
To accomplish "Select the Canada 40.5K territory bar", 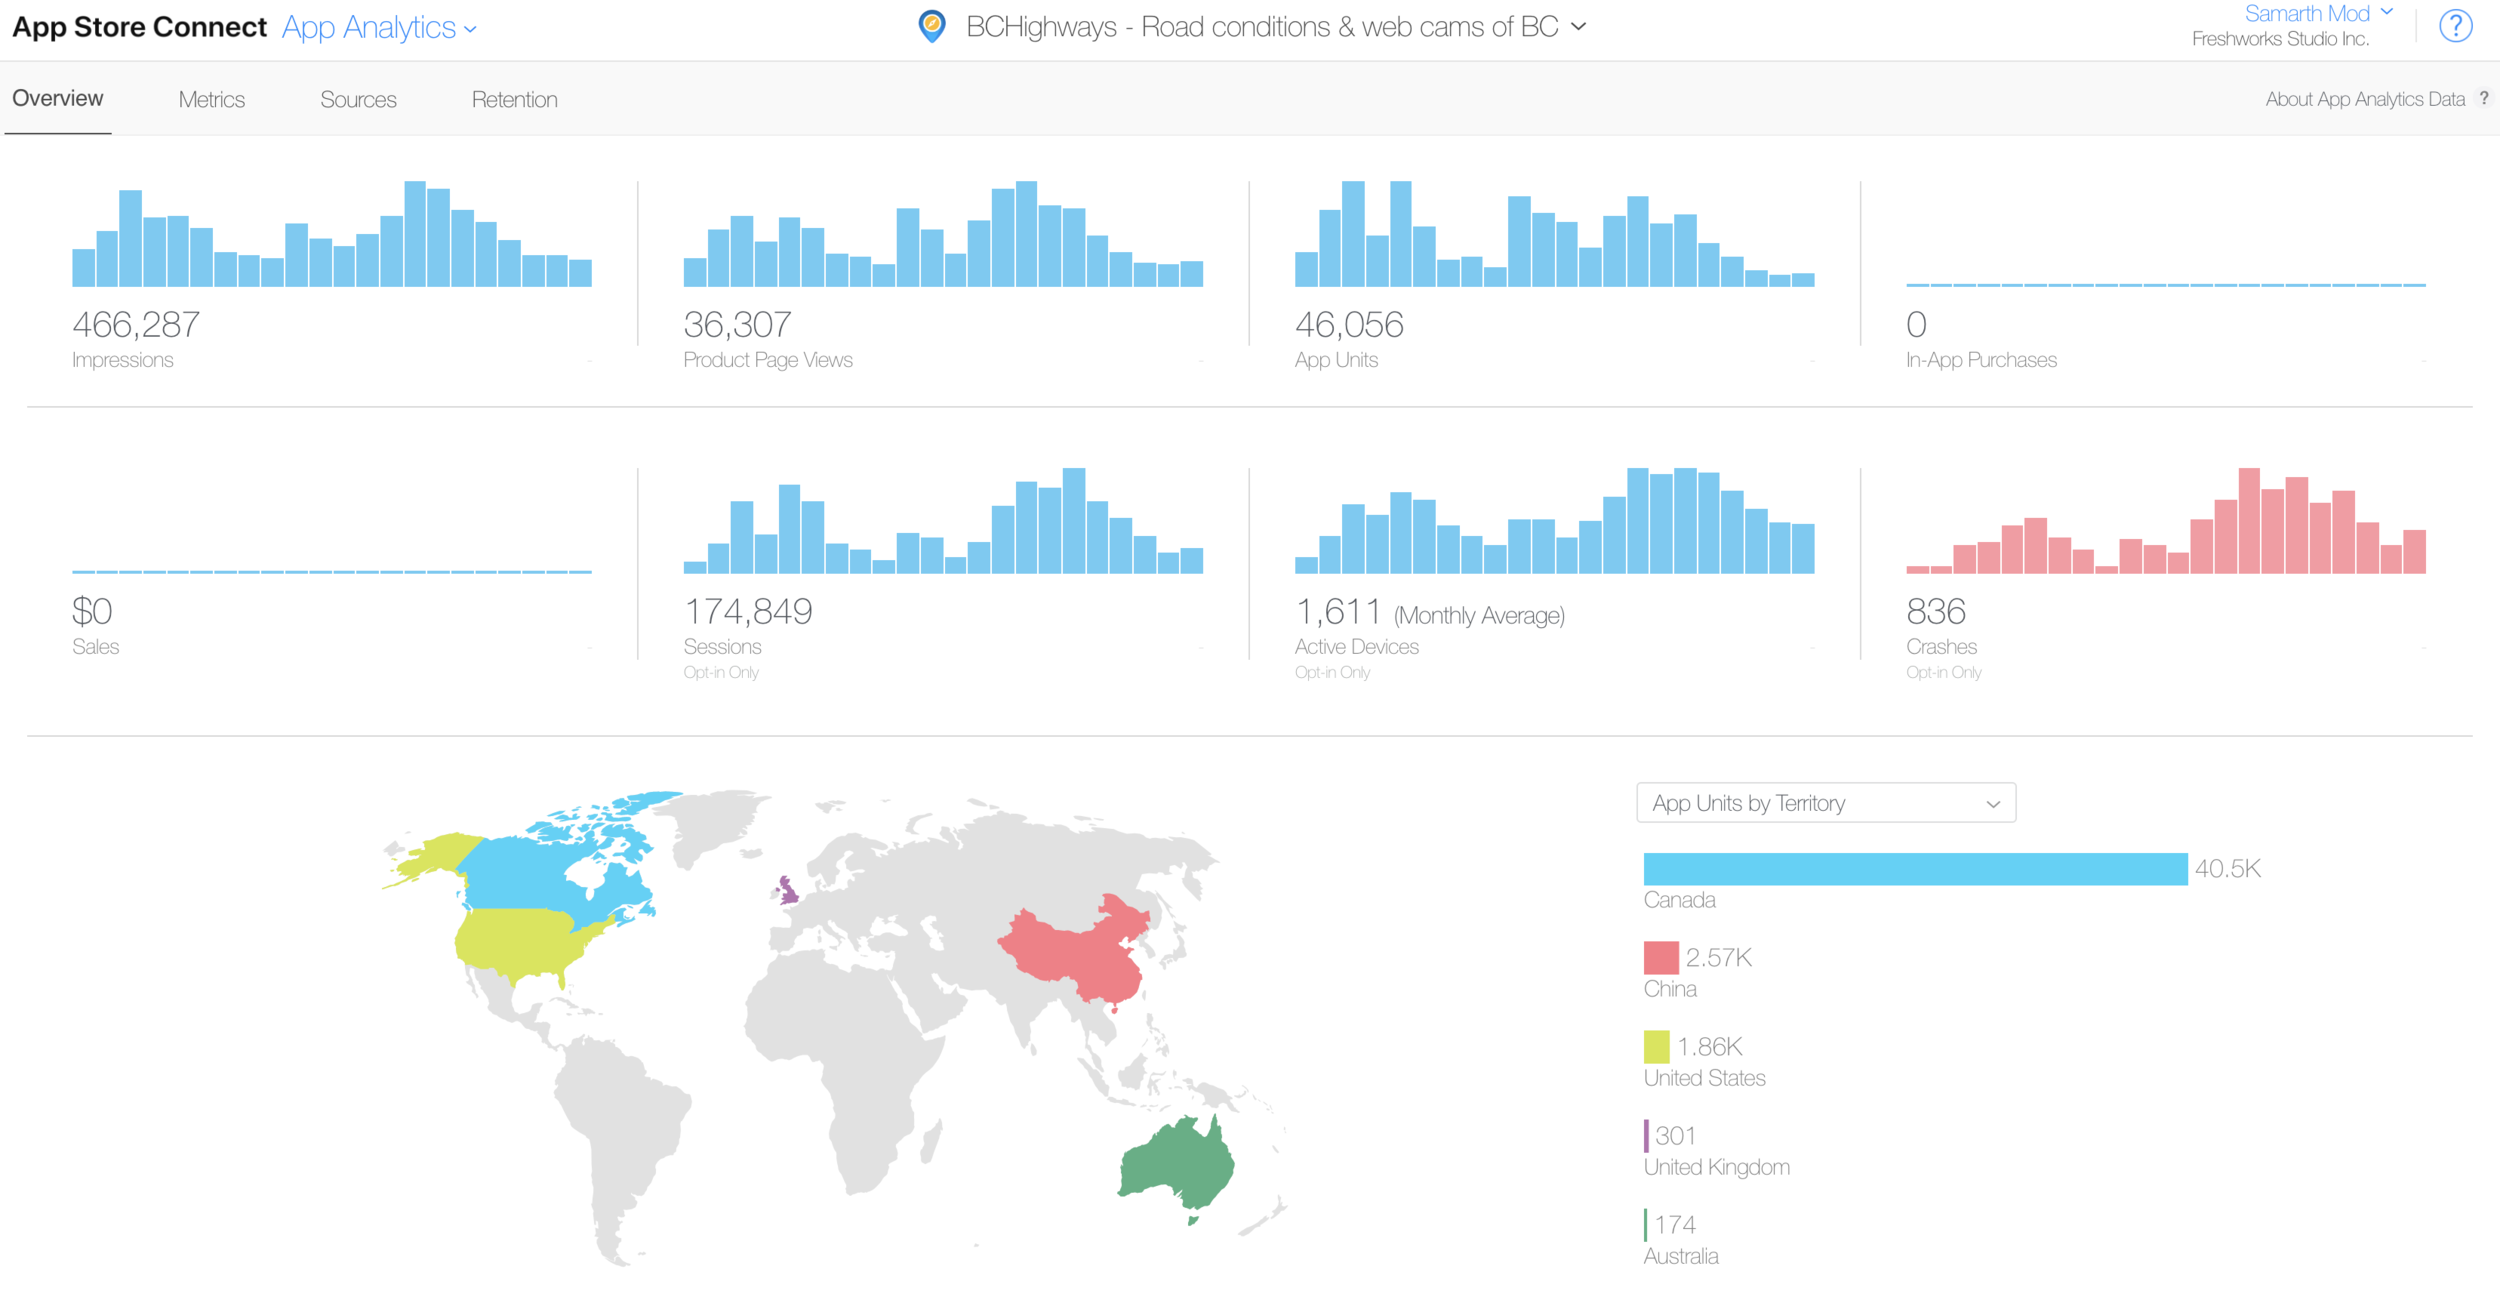I will coord(1915,868).
